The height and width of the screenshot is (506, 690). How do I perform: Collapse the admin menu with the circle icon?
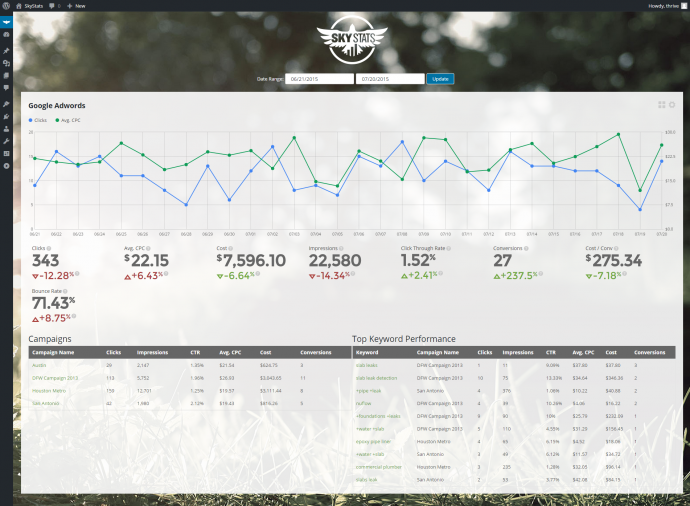point(6,166)
